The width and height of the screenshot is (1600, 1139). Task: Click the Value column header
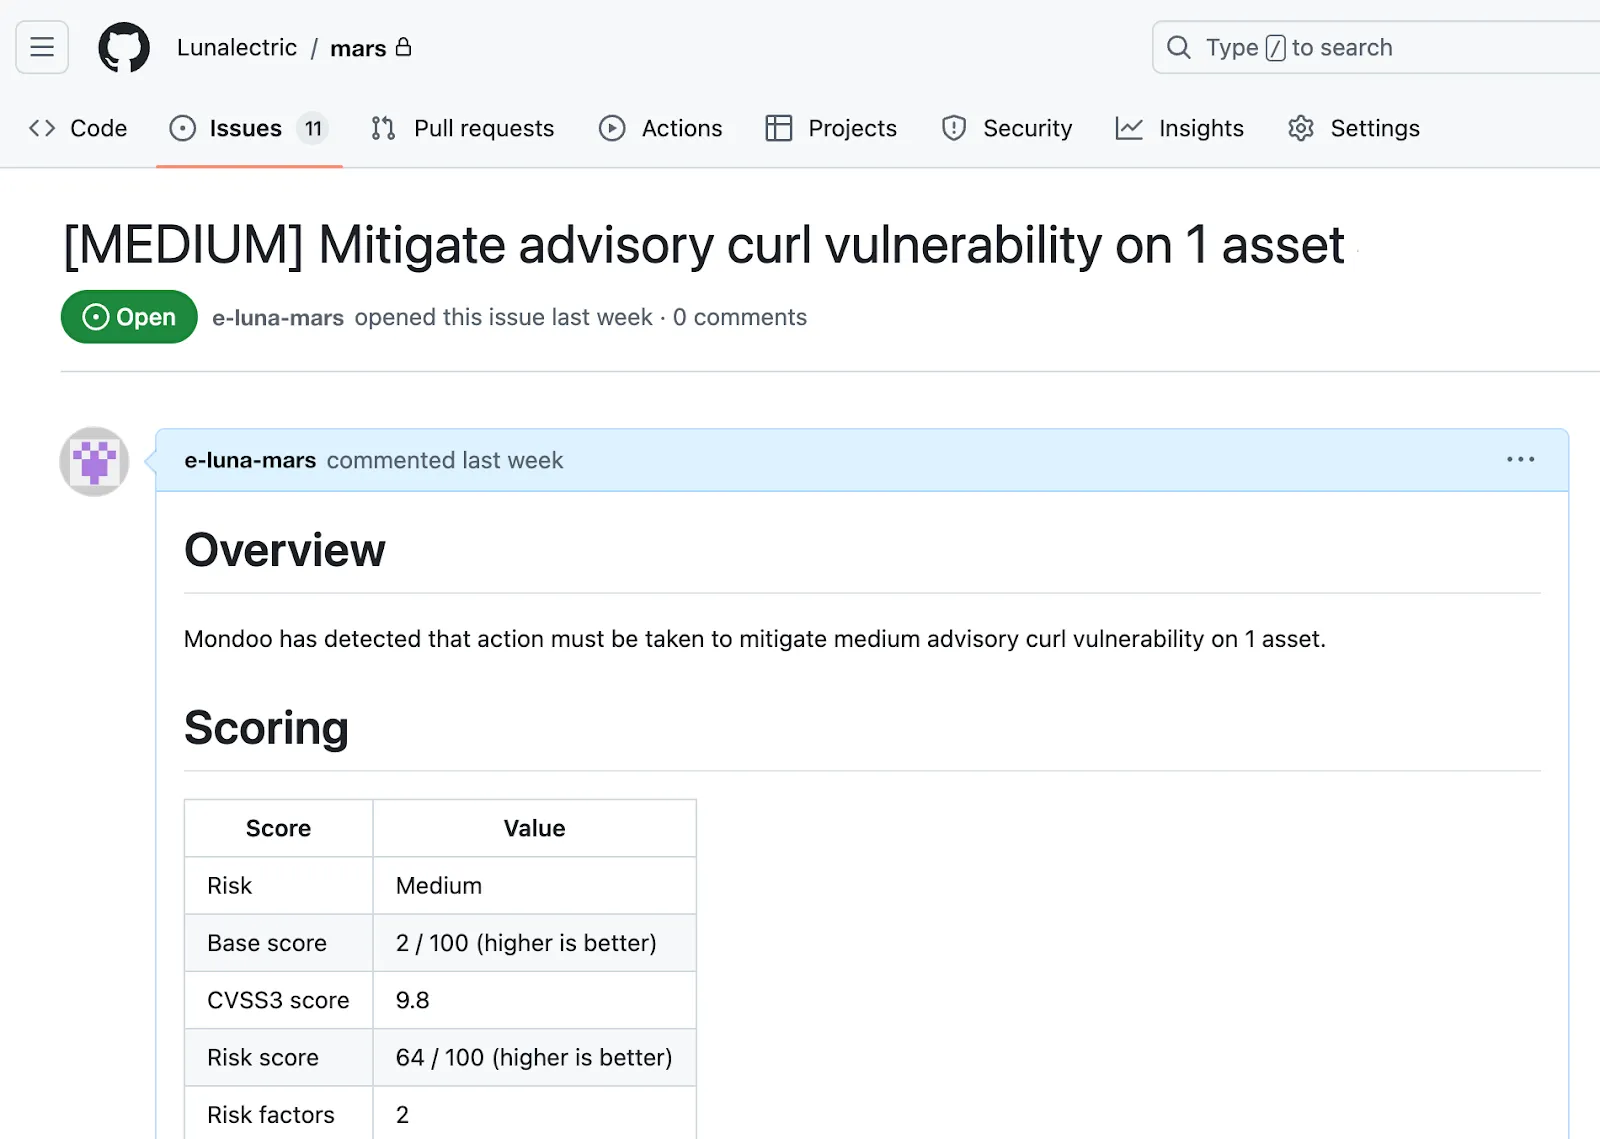pyautogui.click(x=535, y=828)
